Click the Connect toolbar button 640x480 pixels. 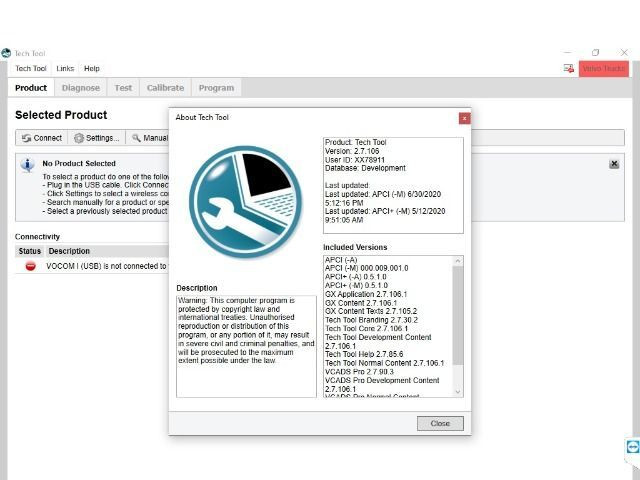(42, 138)
